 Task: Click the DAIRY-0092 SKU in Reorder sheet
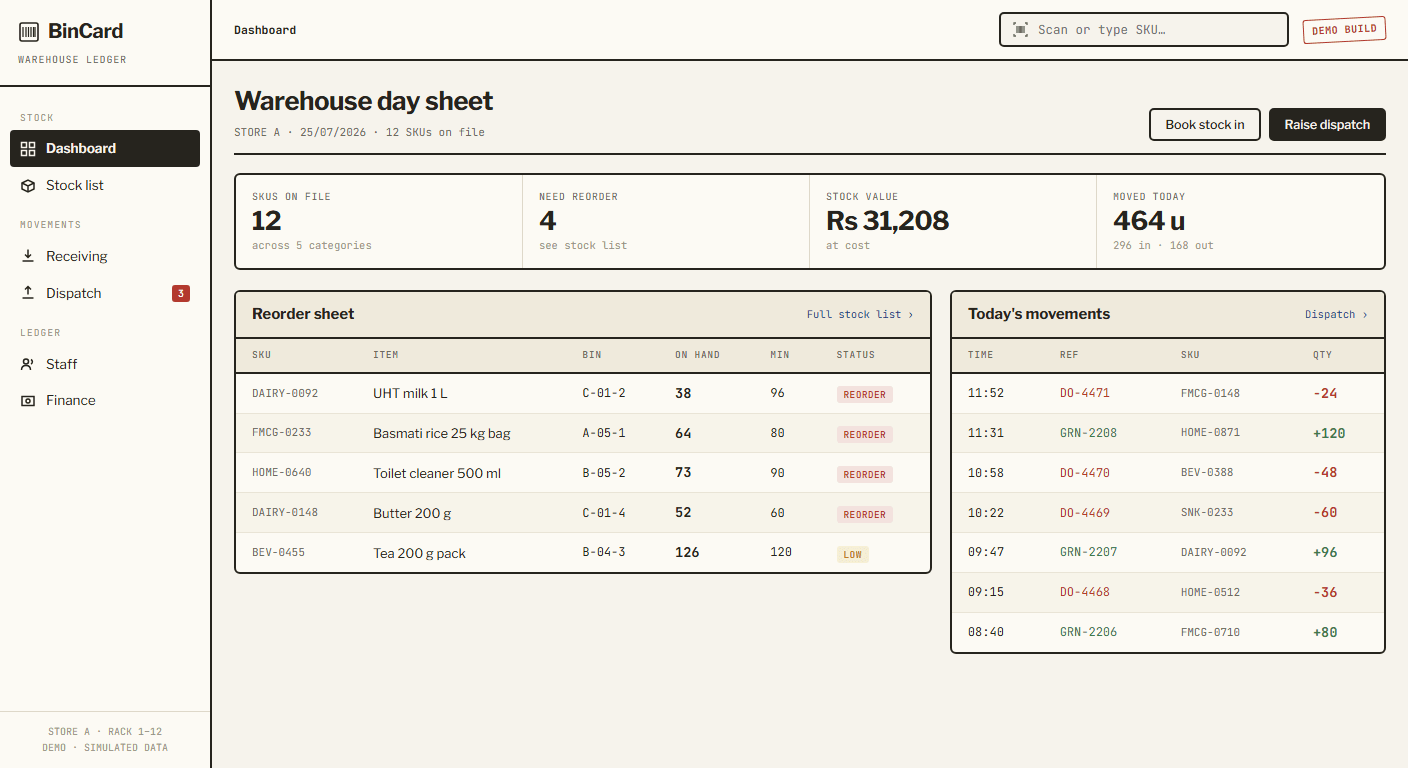click(285, 393)
